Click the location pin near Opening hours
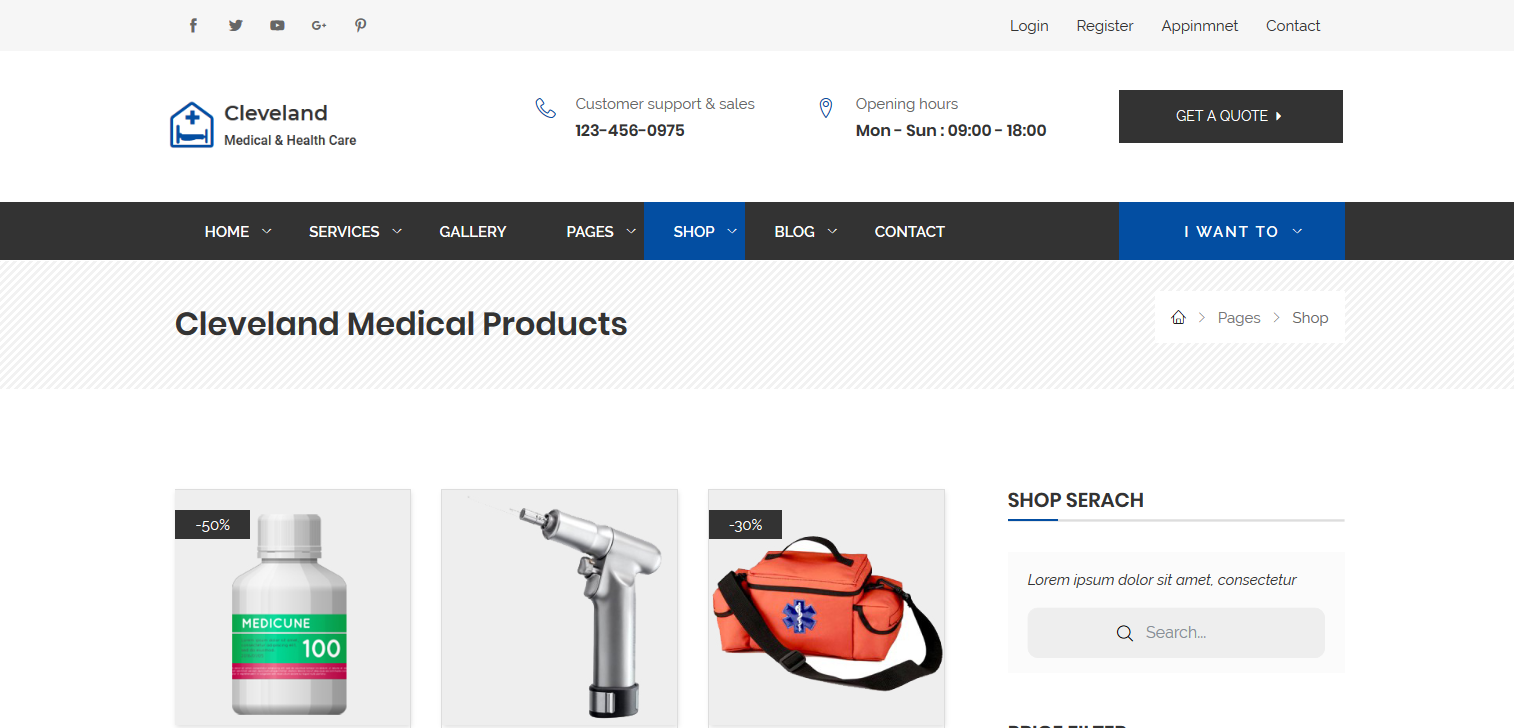 pyautogui.click(x=826, y=108)
